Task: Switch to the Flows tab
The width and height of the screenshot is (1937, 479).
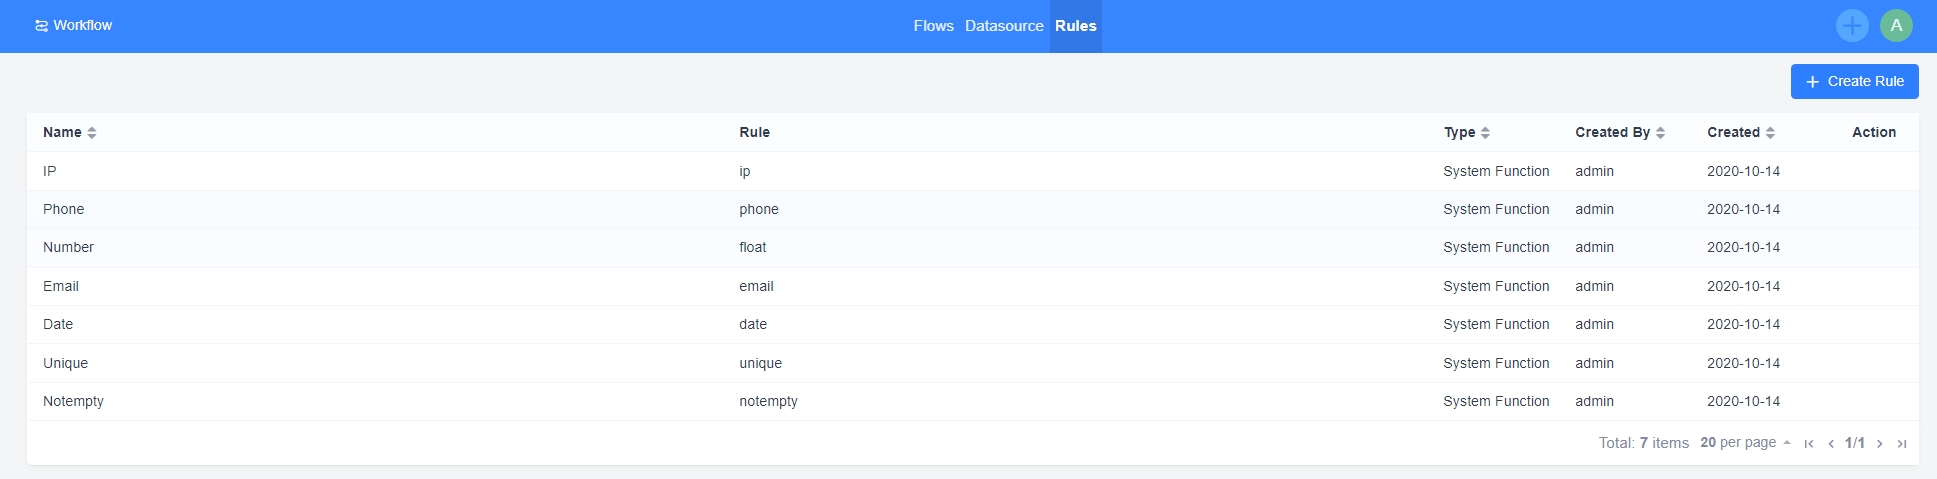Action: pos(933,26)
